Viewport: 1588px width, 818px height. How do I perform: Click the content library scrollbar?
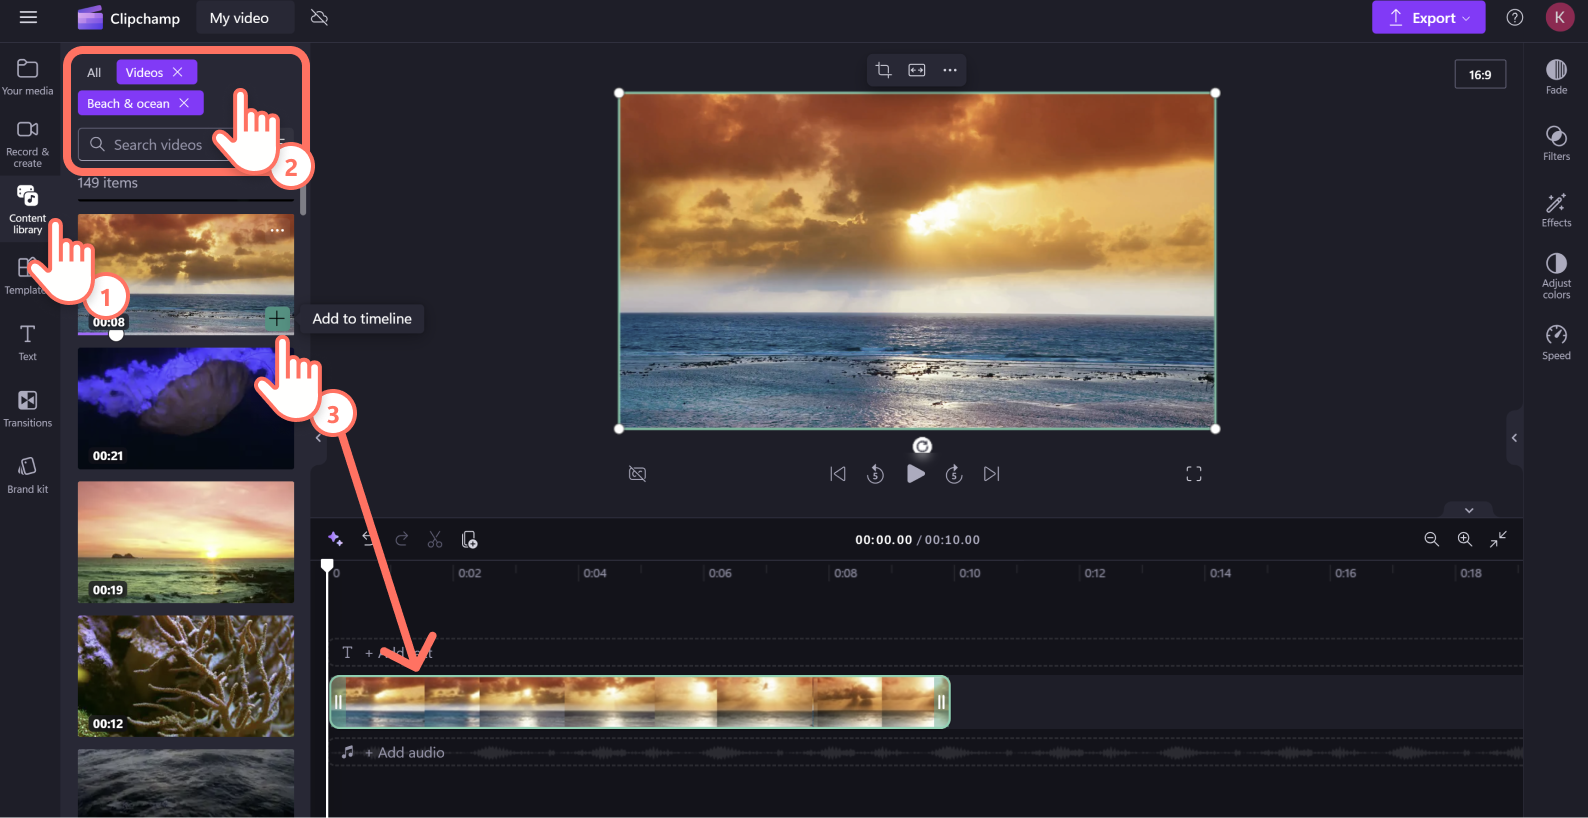coord(303,200)
